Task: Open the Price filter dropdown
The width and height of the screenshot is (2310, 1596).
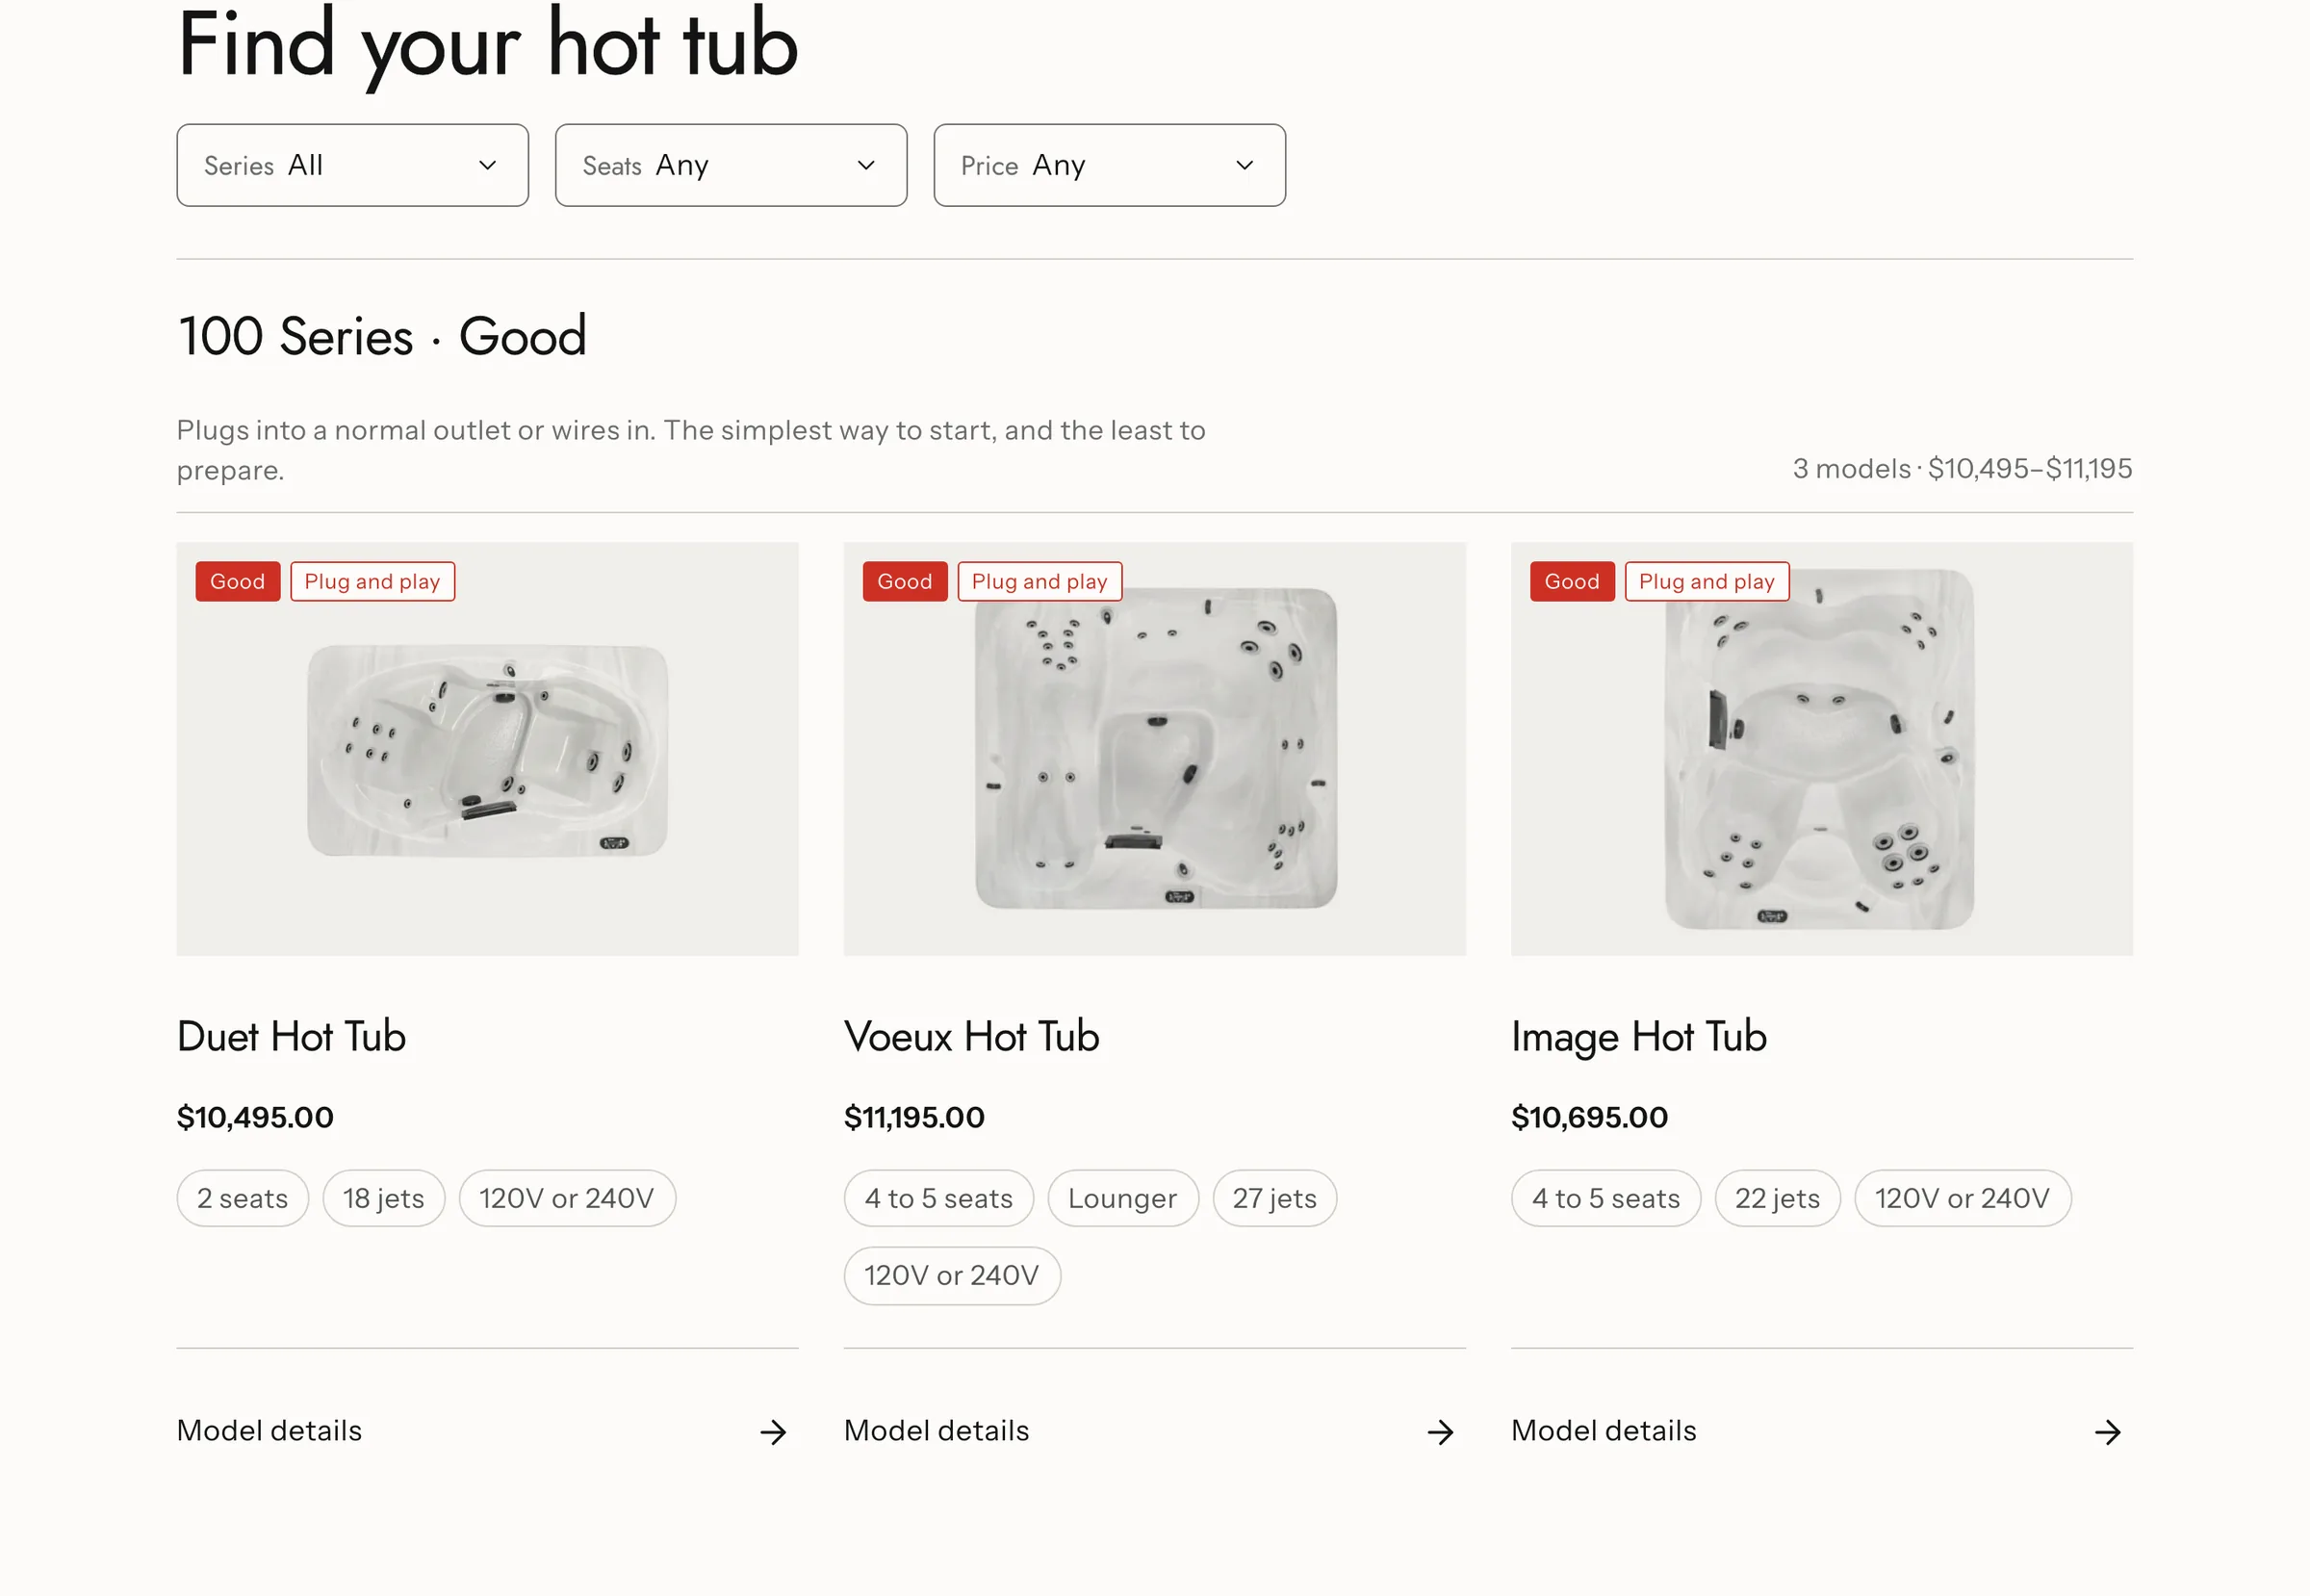Action: click(1110, 165)
